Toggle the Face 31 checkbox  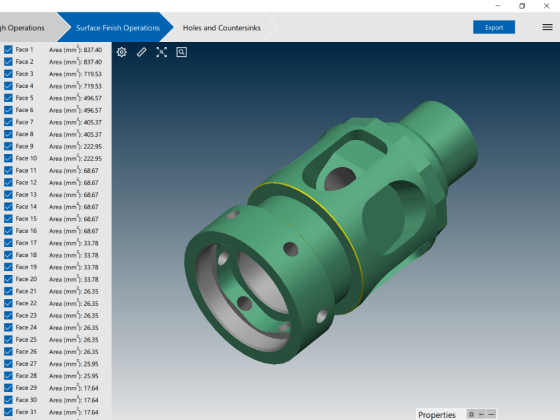[8, 412]
